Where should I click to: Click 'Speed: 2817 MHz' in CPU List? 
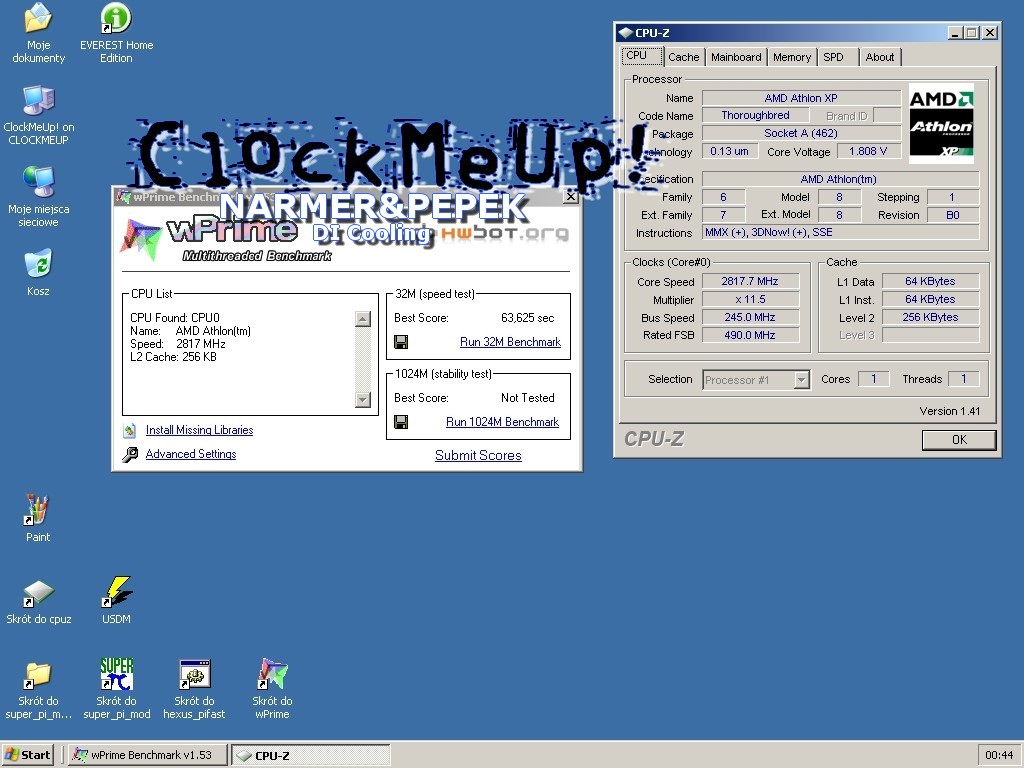tap(178, 344)
